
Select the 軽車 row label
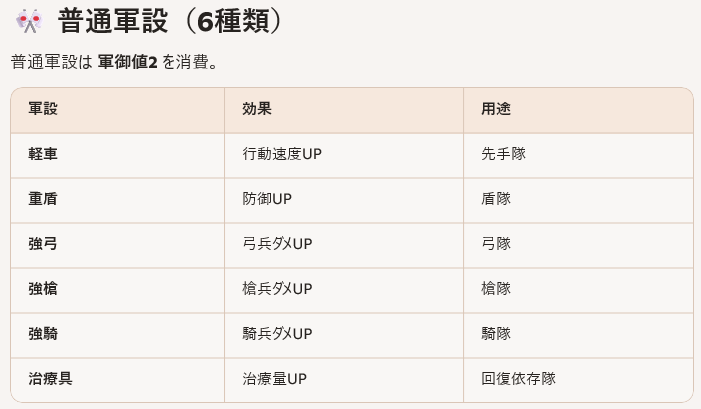43,155
